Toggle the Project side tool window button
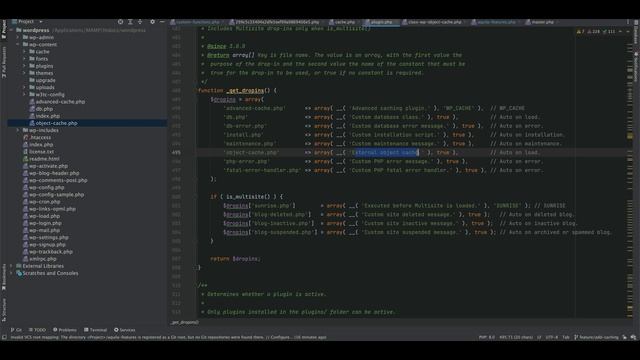 point(4,28)
